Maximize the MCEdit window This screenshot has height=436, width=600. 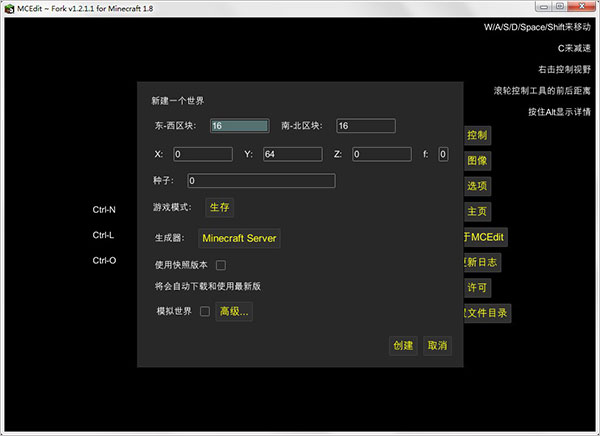pyautogui.click(x=560, y=7)
